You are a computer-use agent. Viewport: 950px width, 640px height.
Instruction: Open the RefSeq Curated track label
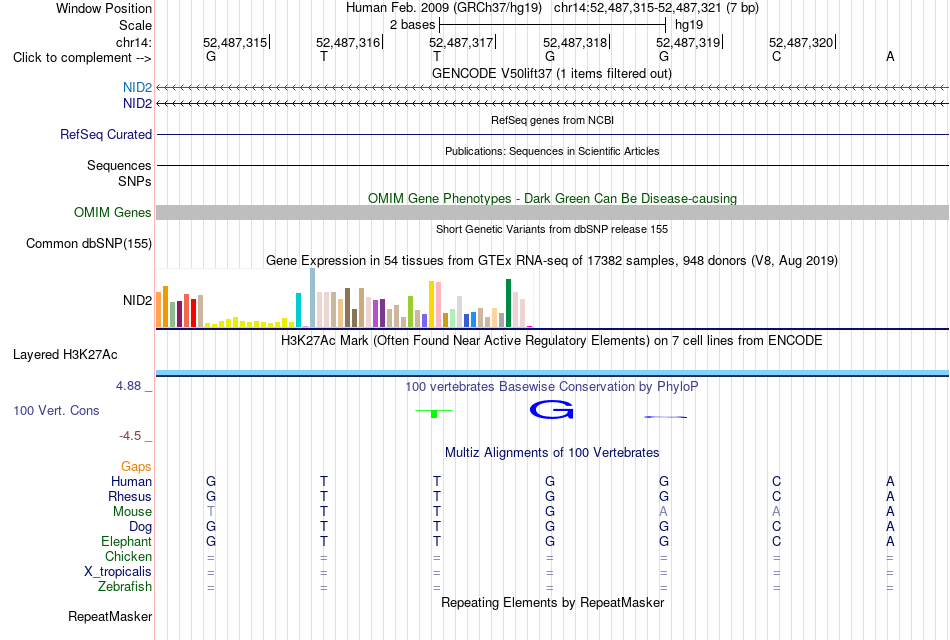click(105, 135)
